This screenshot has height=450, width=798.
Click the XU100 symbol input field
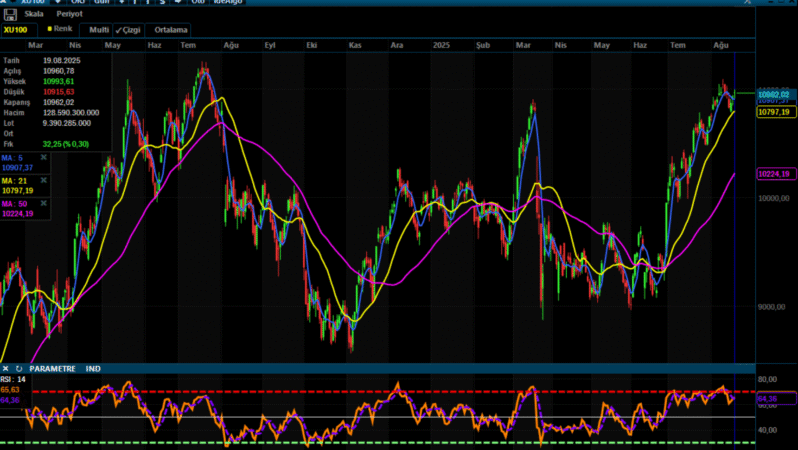pyautogui.click(x=16, y=30)
